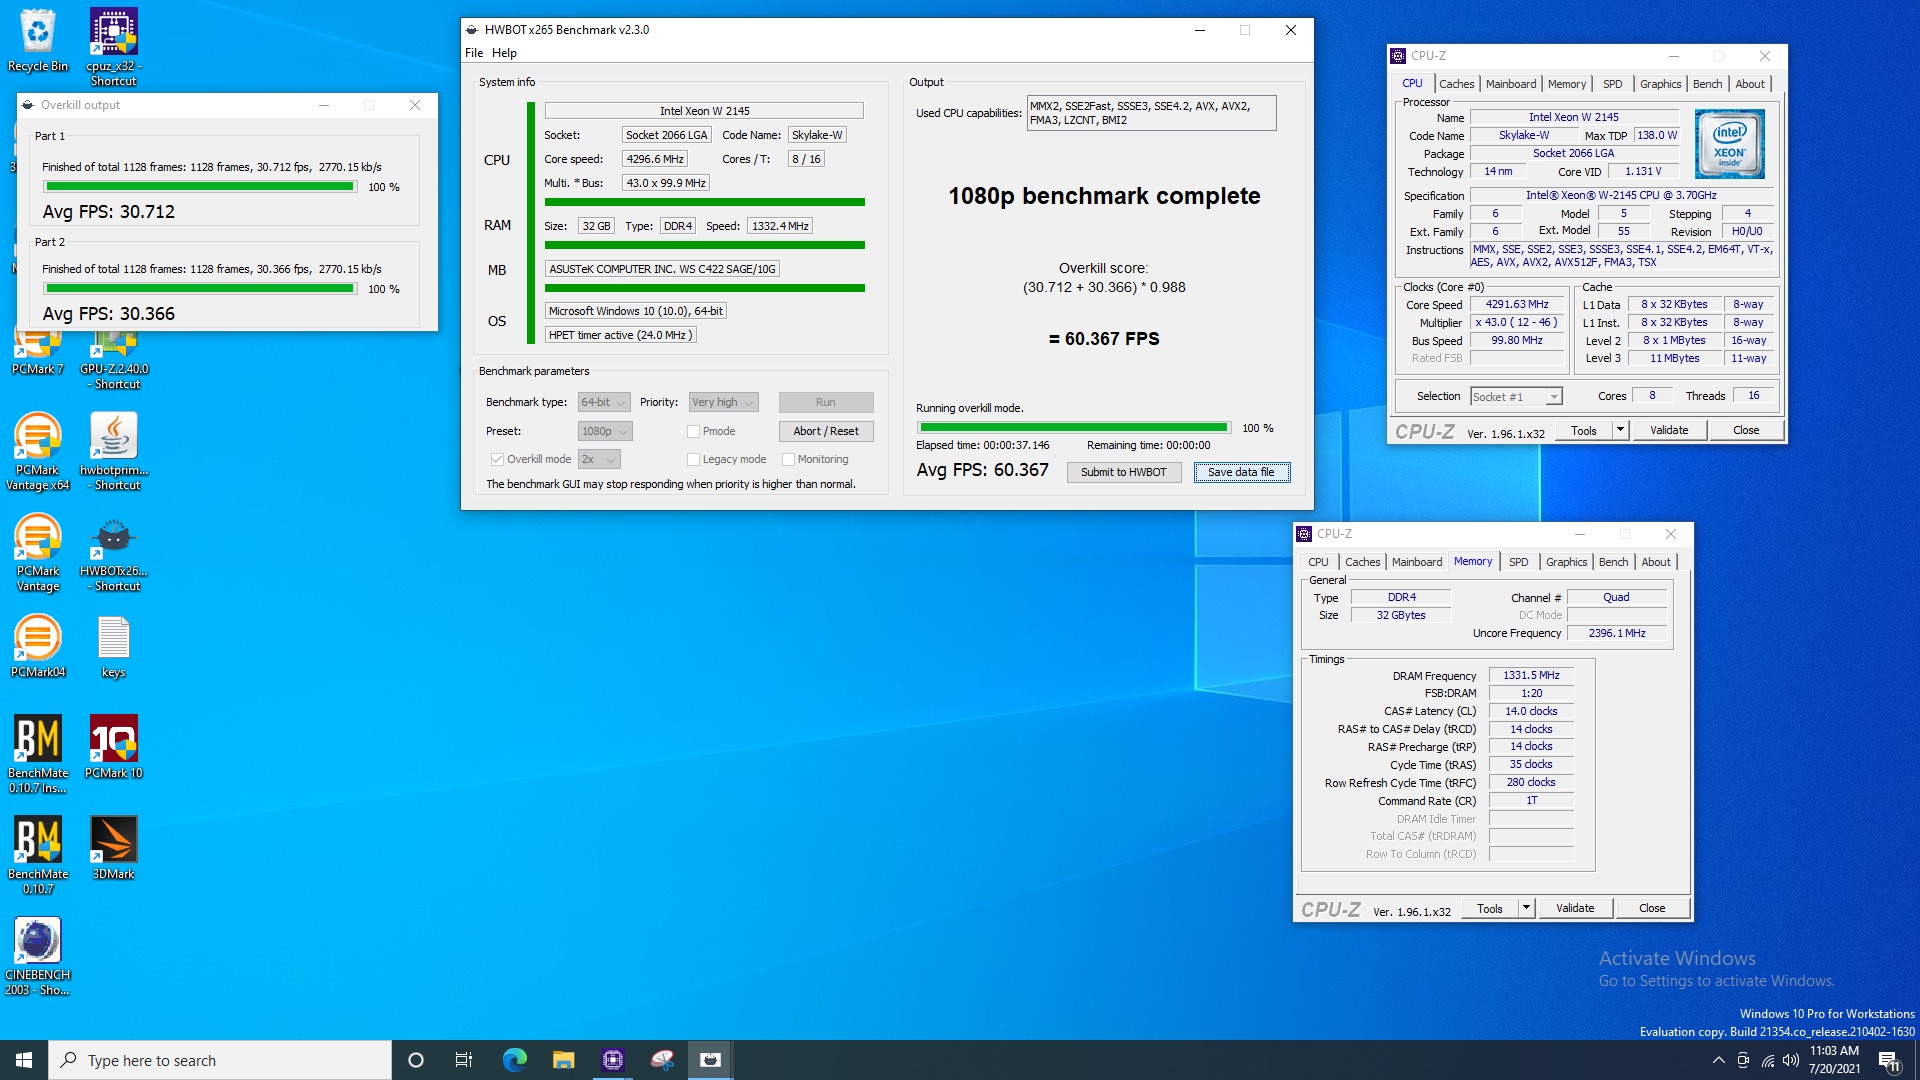1920x1080 pixels.
Task: Open the Windows Start menu
Action: click(24, 1060)
